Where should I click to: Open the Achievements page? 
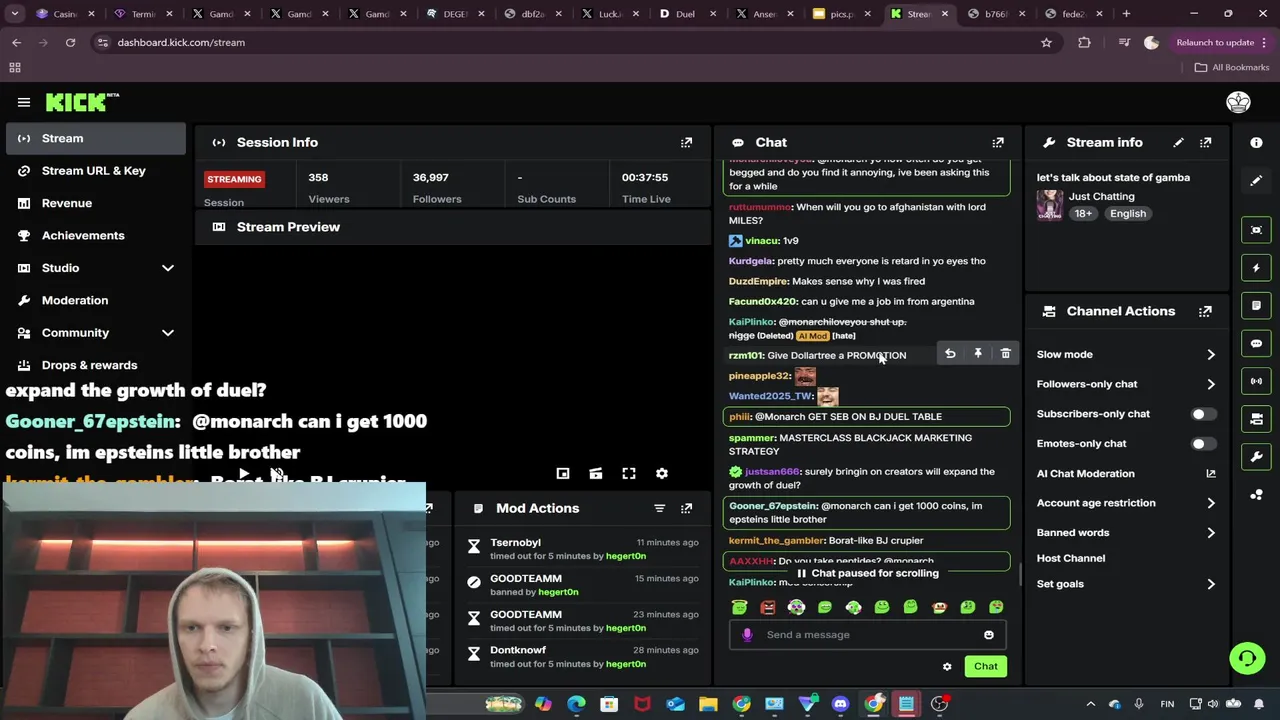click(96, 236)
